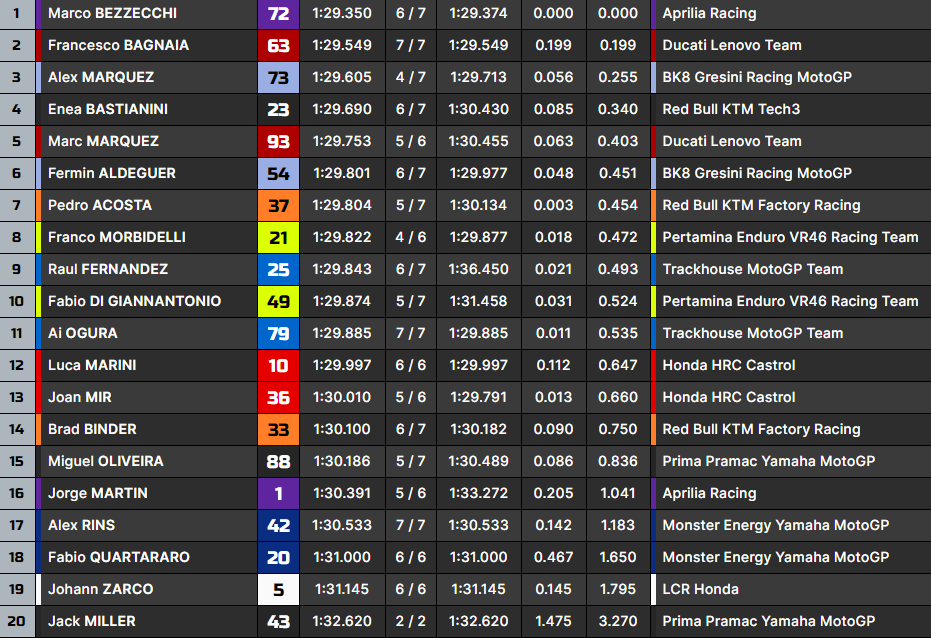
Task: Click the orange number 37 badge
Action: point(278,206)
